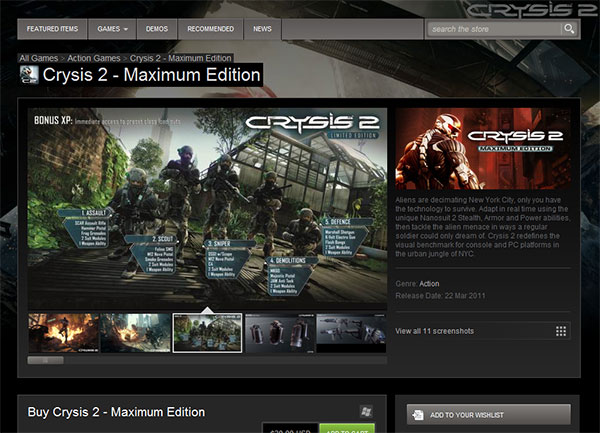Open the Games dropdown menu

point(112,29)
